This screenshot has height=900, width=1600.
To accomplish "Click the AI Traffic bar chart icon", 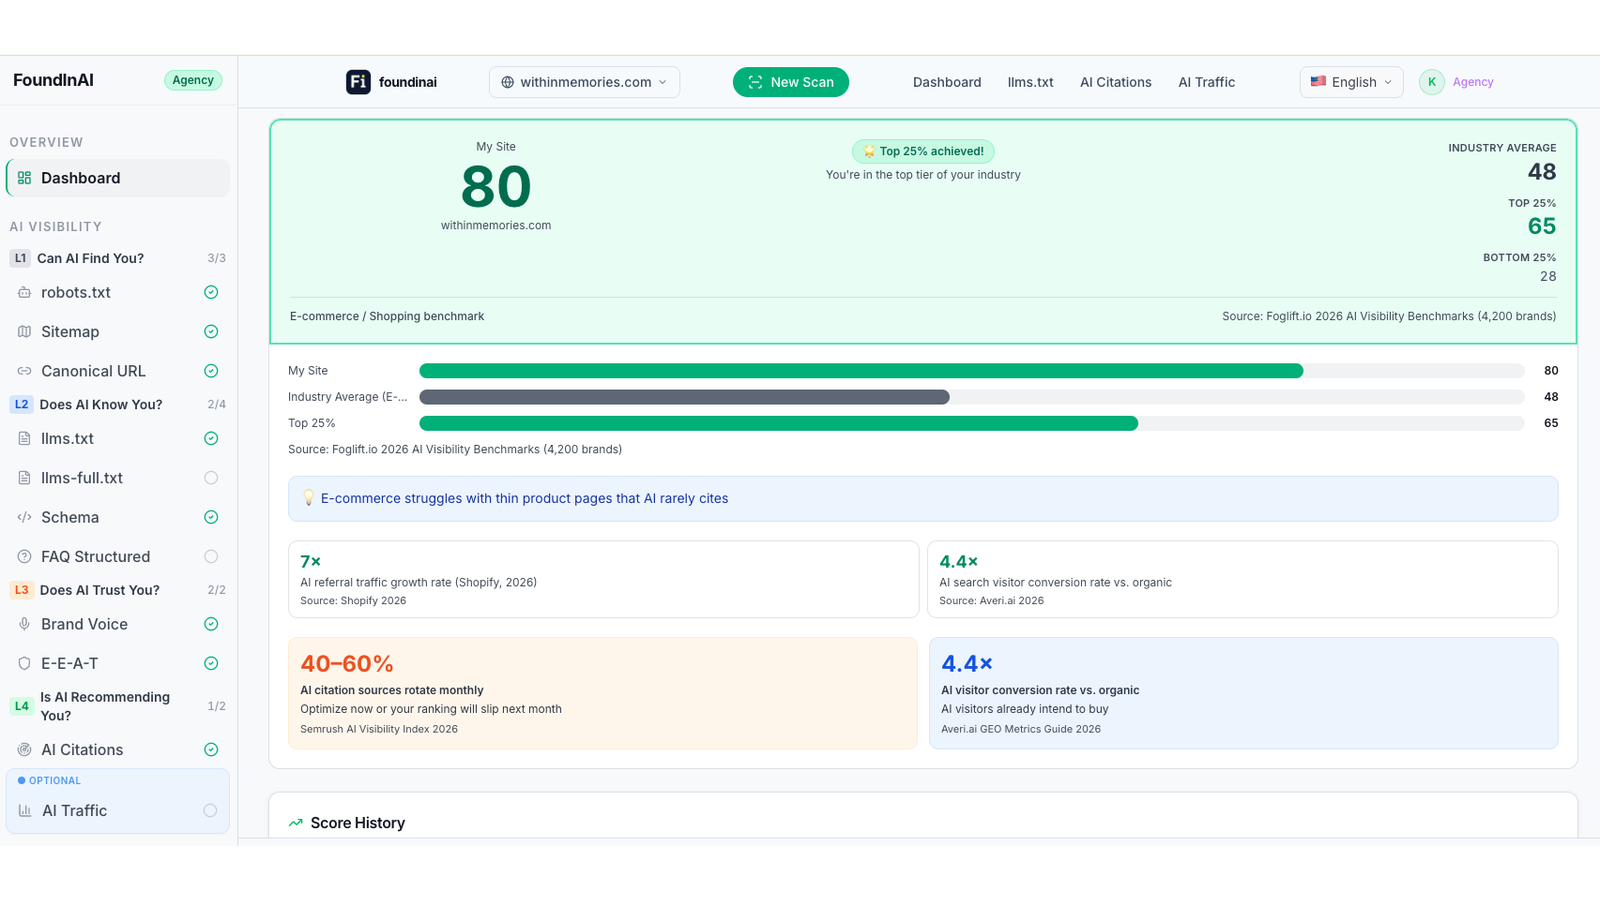I will click(x=25, y=811).
